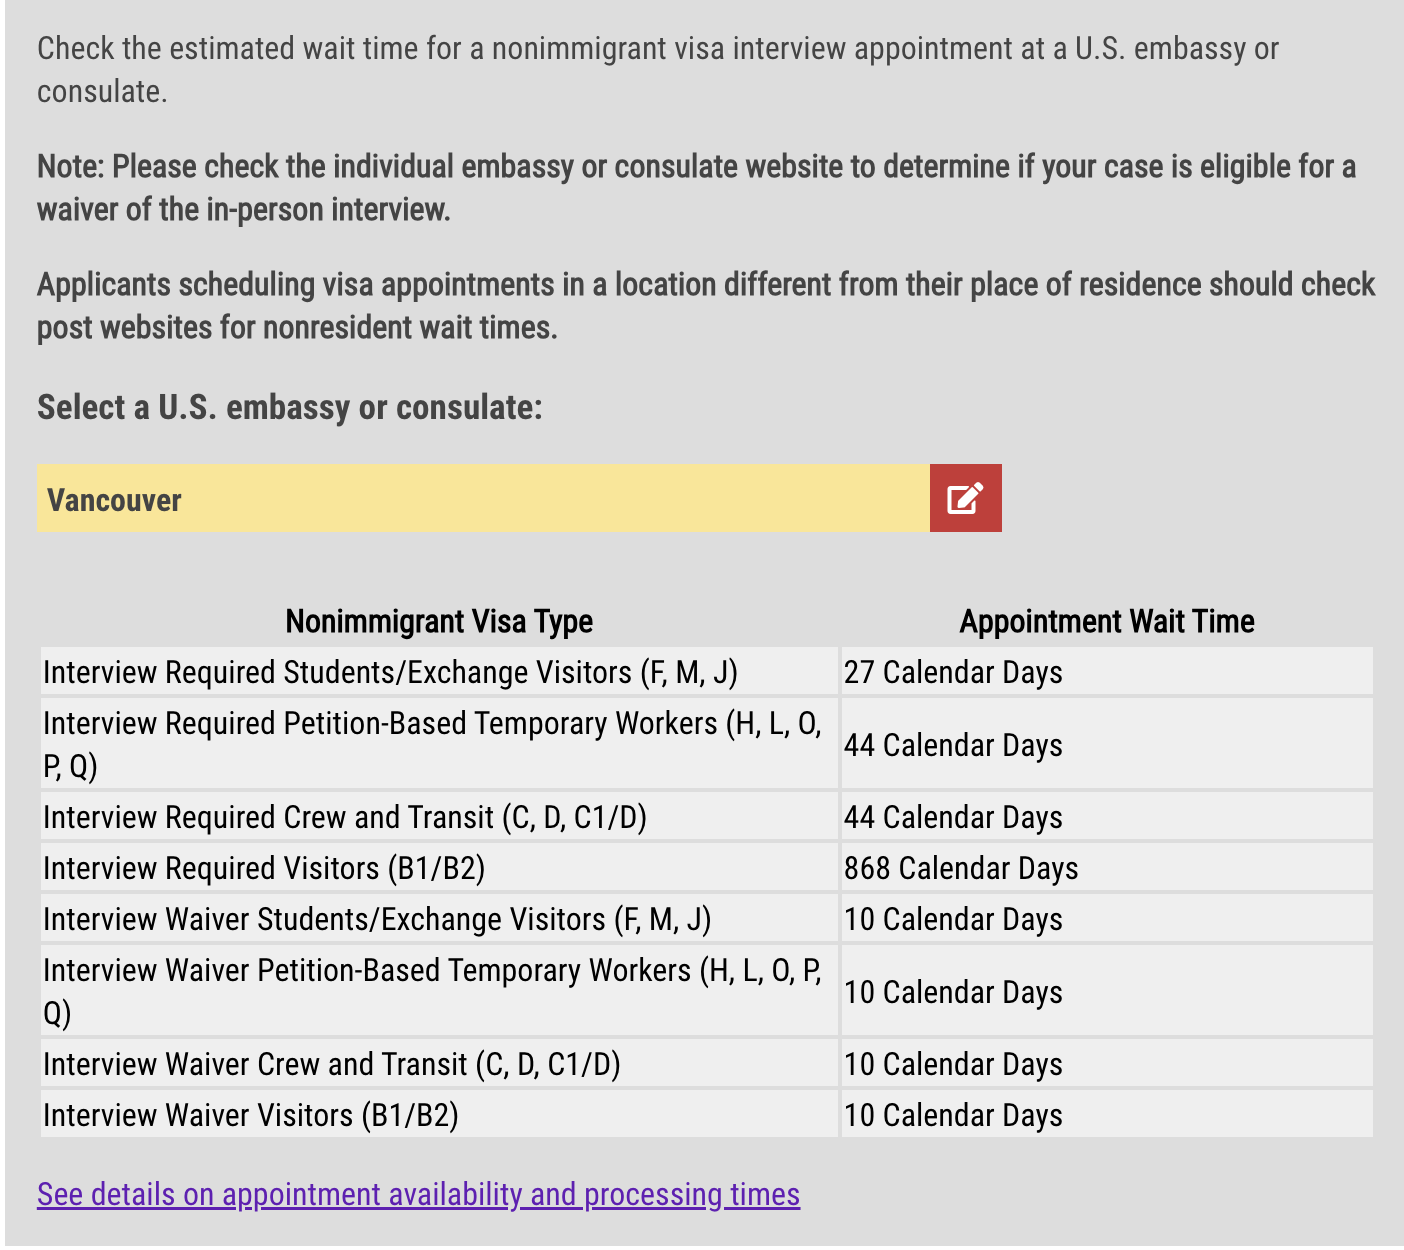Click the Nonimmigrant Visa Type column header
The image size is (1404, 1250).
tap(439, 621)
